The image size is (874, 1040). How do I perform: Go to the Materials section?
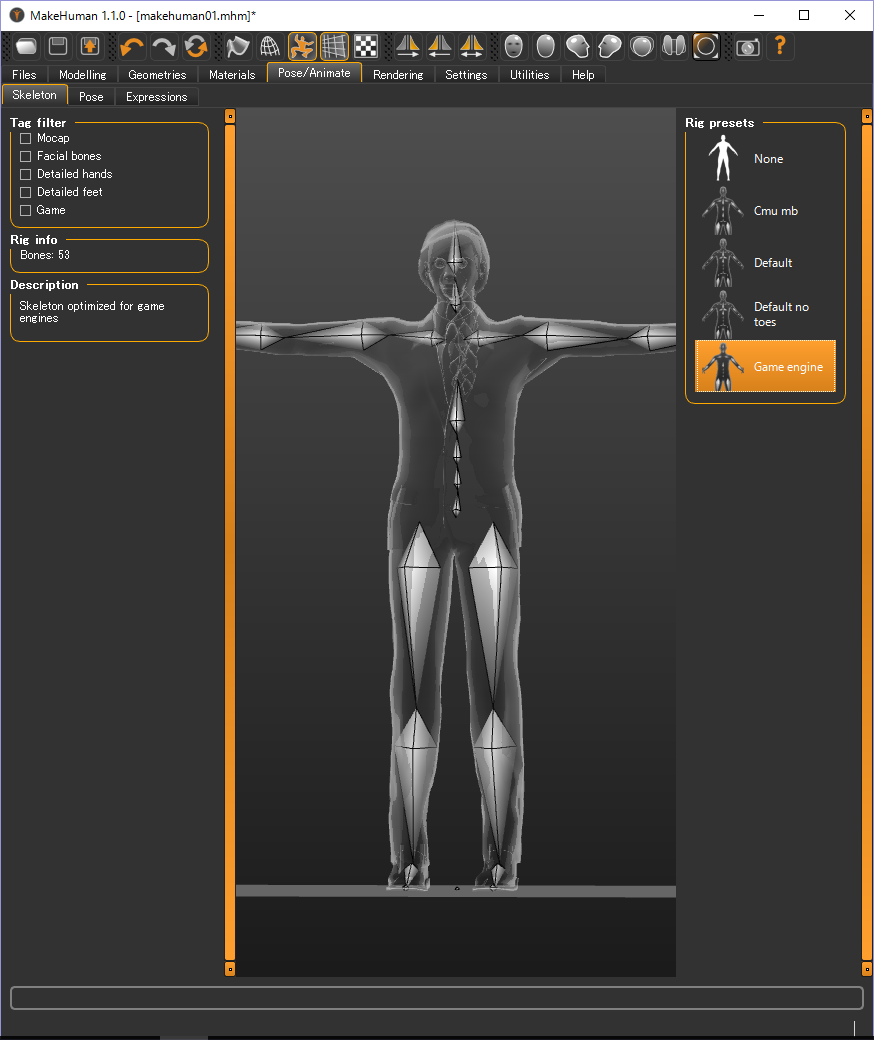[231, 74]
